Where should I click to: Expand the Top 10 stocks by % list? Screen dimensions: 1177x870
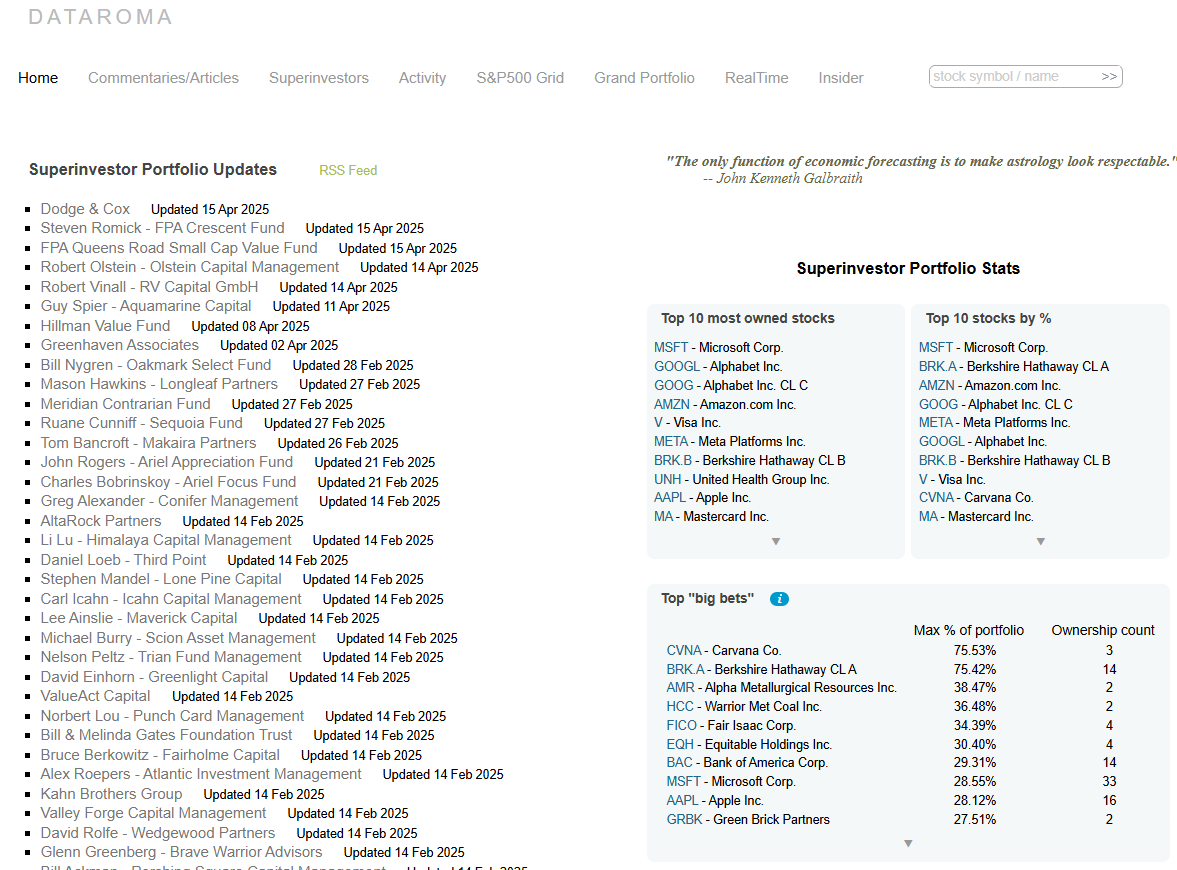pyautogui.click(x=1040, y=541)
